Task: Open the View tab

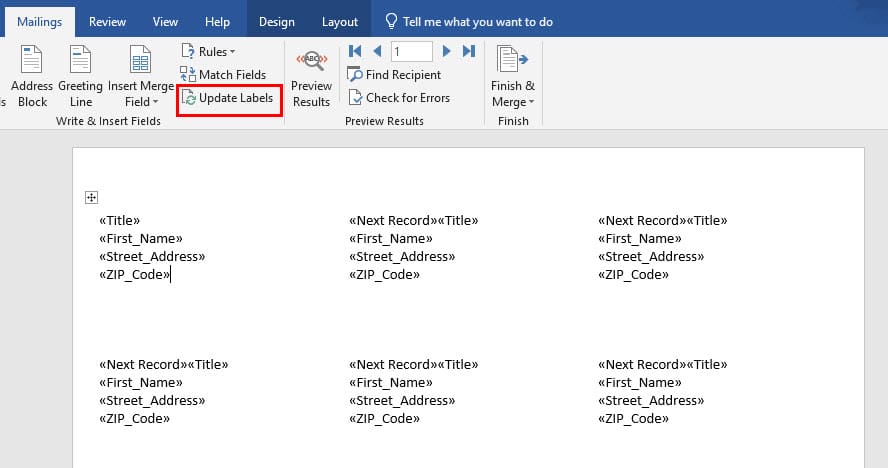Action: point(165,22)
